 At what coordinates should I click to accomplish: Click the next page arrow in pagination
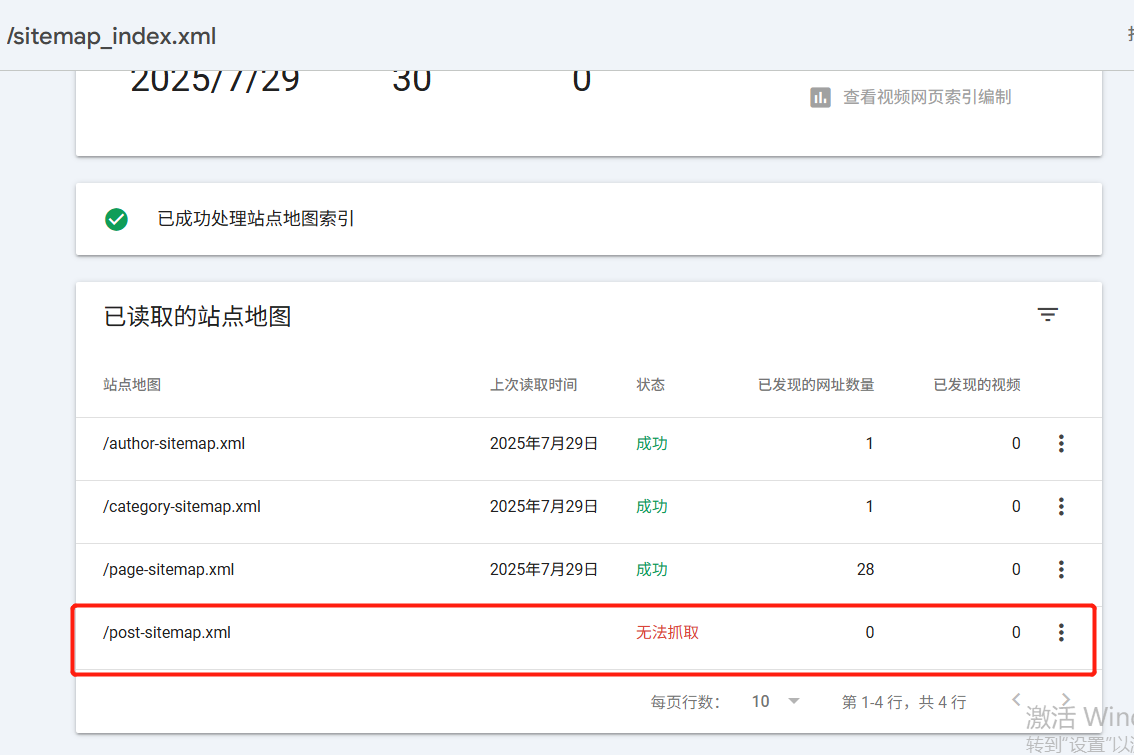click(1066, 700)
